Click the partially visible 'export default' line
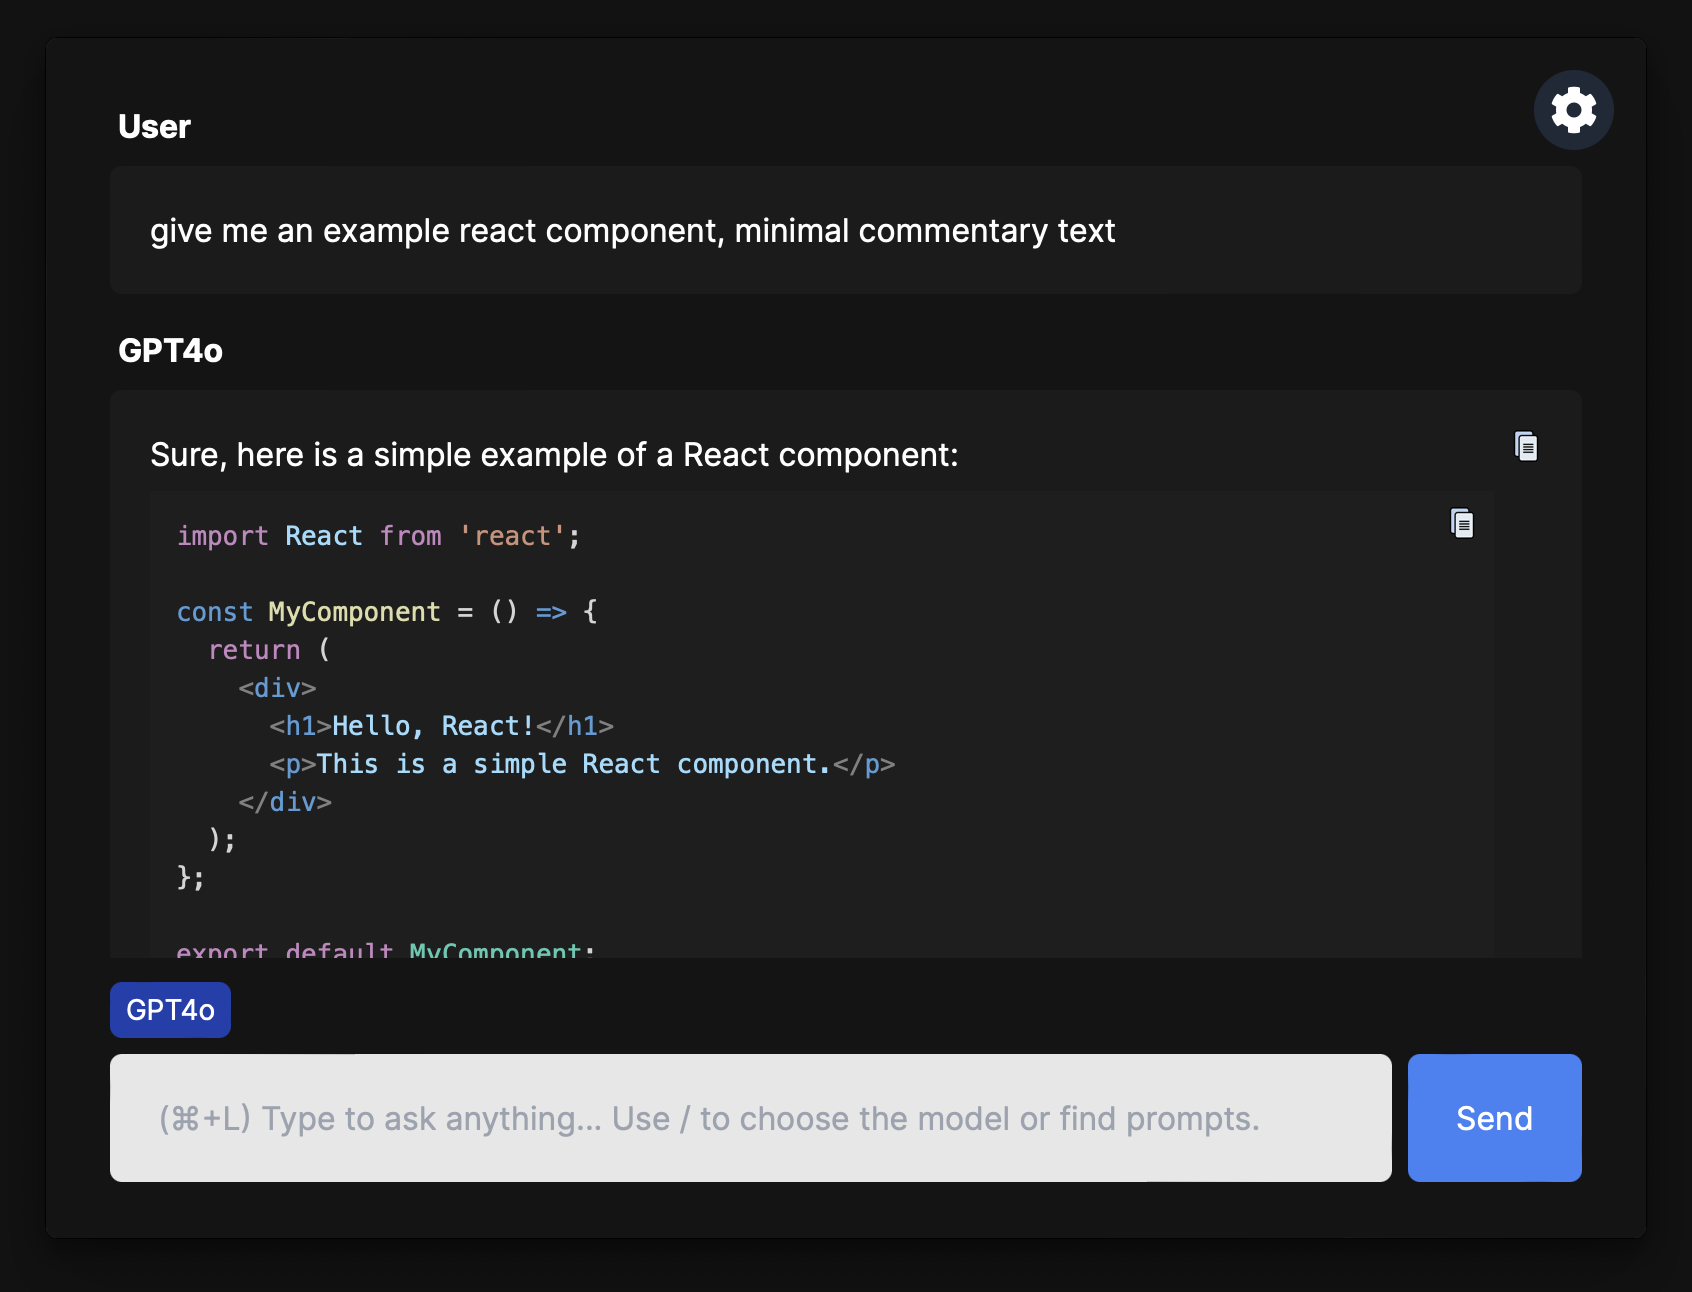 coord(385,948)
